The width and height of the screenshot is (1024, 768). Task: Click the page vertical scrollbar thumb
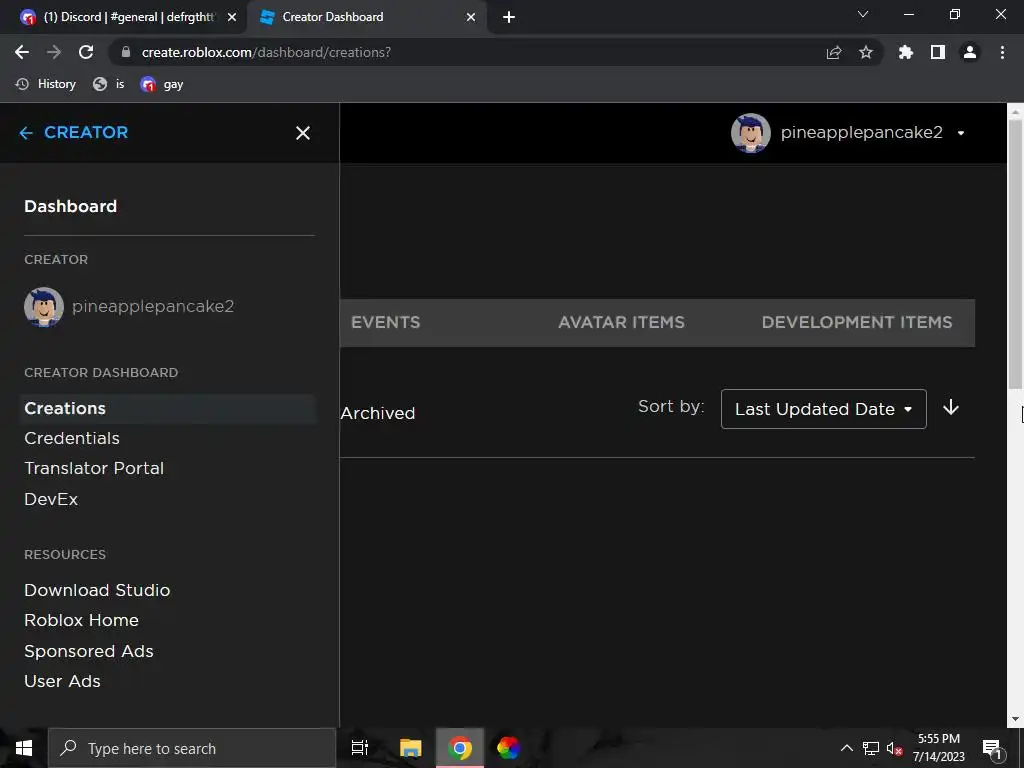coord(1015,255)
